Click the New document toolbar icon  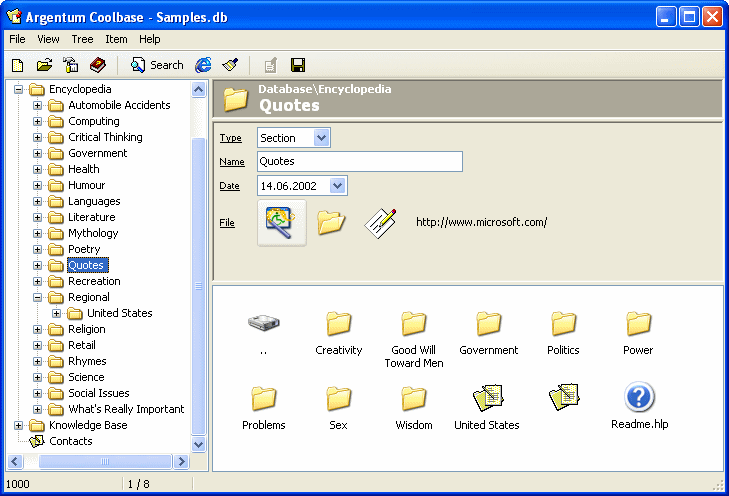(x=17, y=65)
